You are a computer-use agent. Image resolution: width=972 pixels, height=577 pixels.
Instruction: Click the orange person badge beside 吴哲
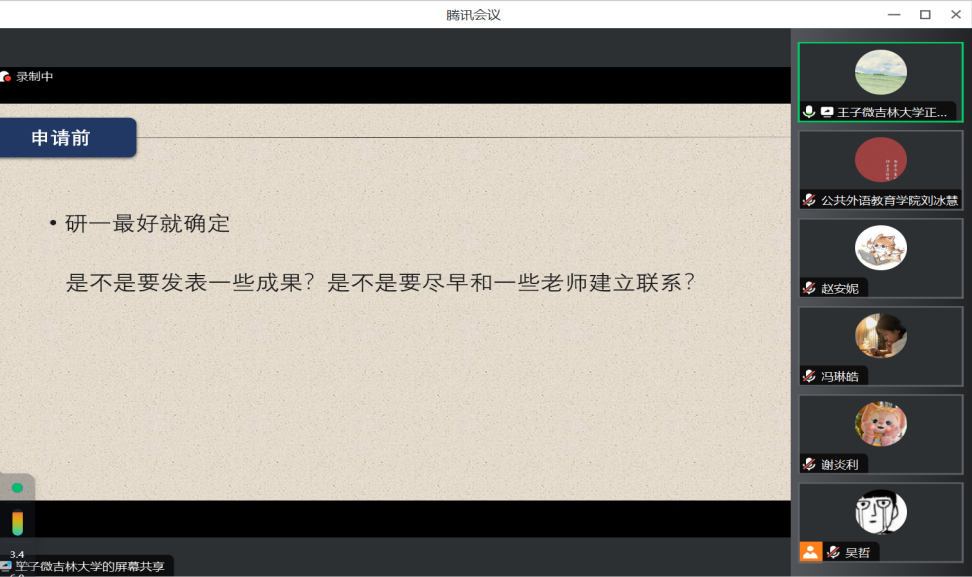click(x=810, y=552)
